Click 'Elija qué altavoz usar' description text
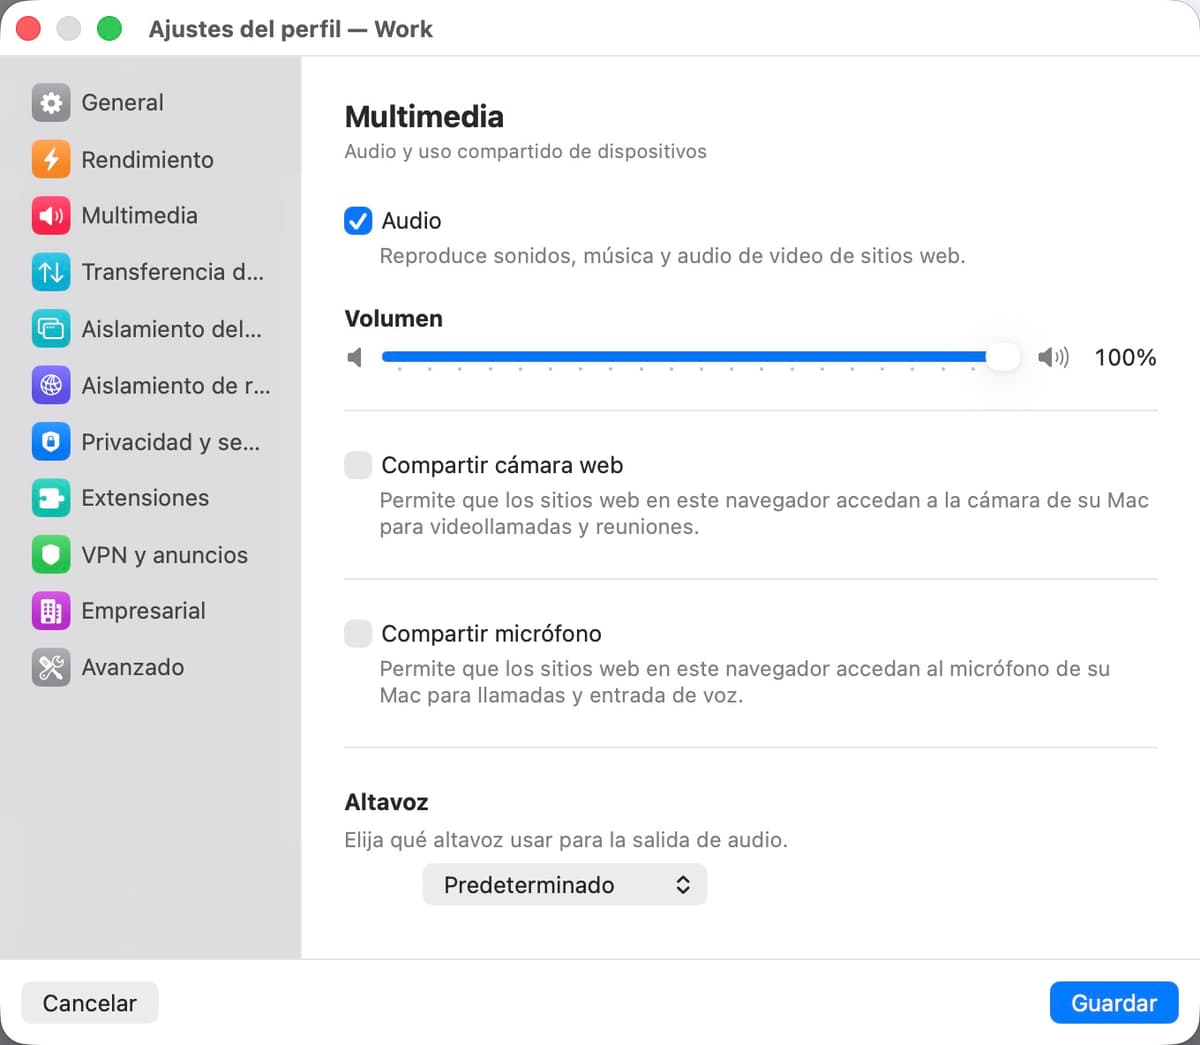Viewport: 1200px width, 1045px height. pos(566,840)
